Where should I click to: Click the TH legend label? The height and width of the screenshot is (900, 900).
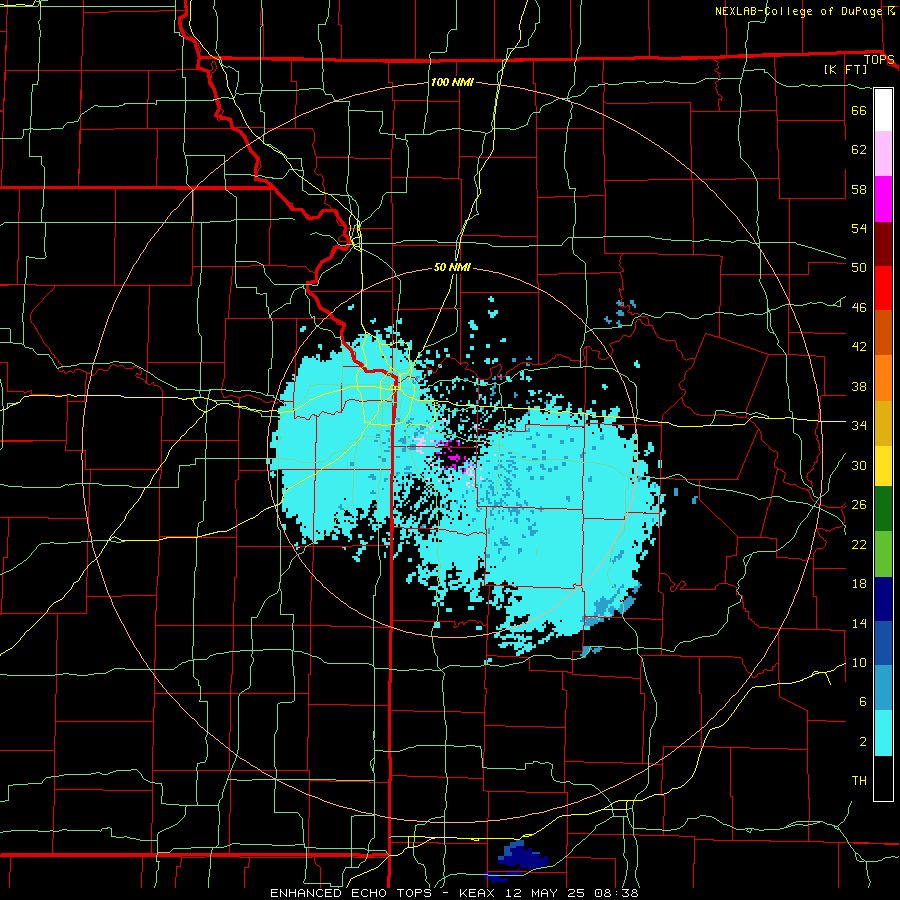[859, 781]
